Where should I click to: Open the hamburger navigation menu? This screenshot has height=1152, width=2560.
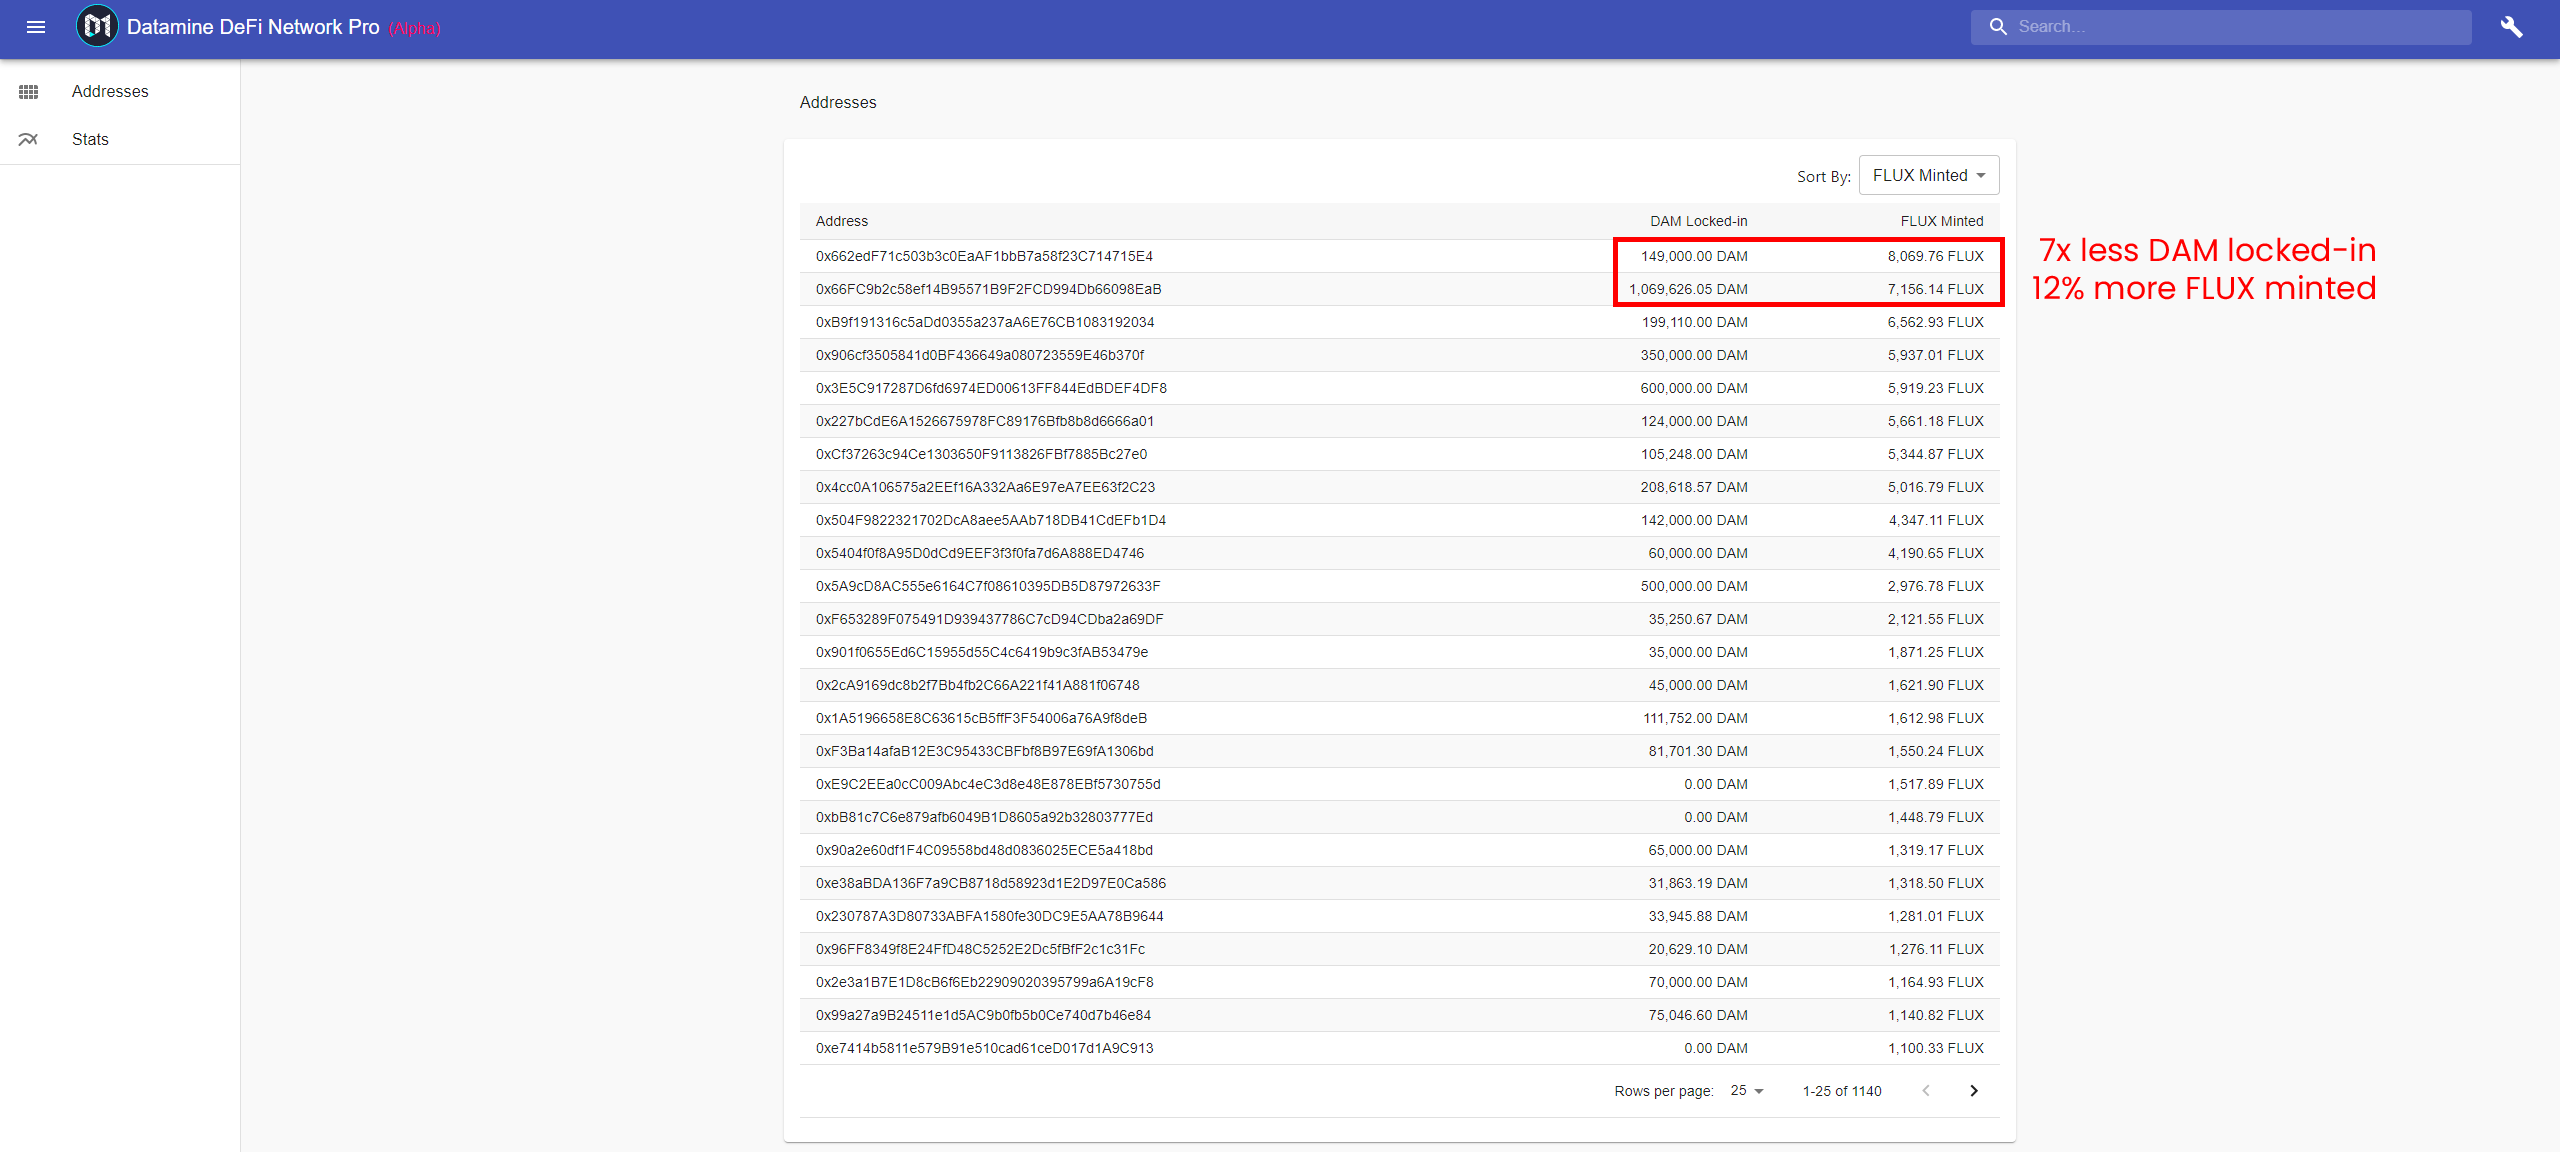click(x=36, y=27)
